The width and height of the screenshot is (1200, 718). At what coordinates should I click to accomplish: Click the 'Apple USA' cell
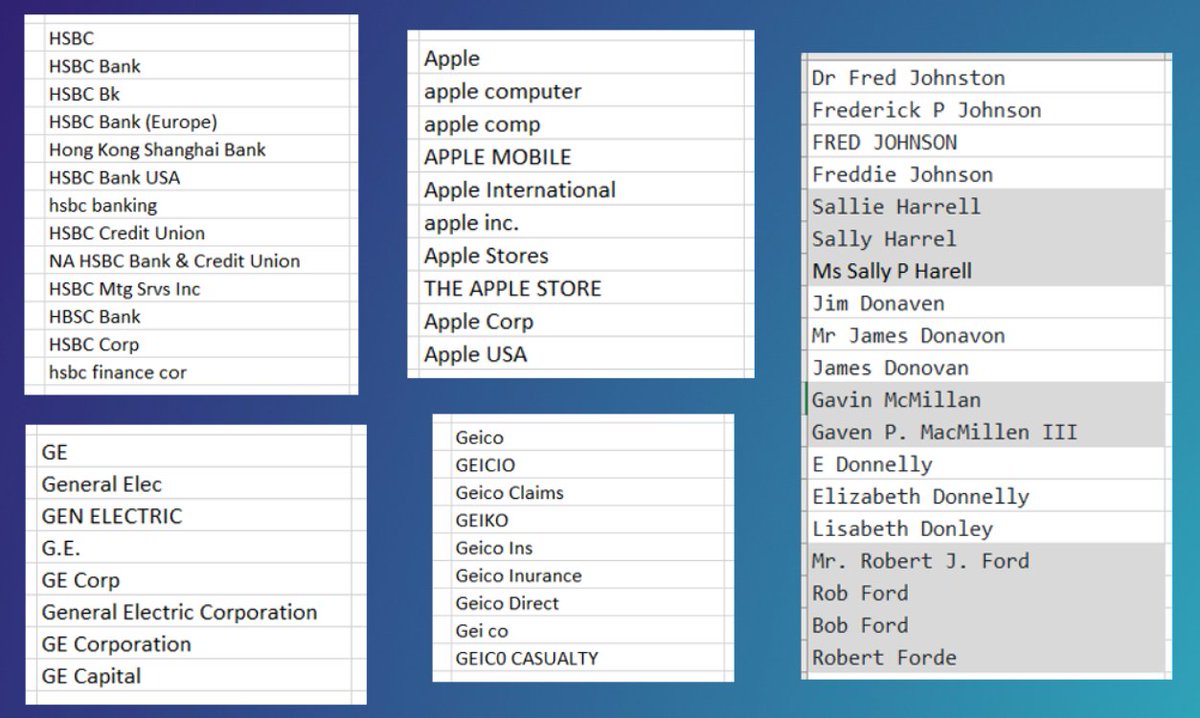point(581,354)
